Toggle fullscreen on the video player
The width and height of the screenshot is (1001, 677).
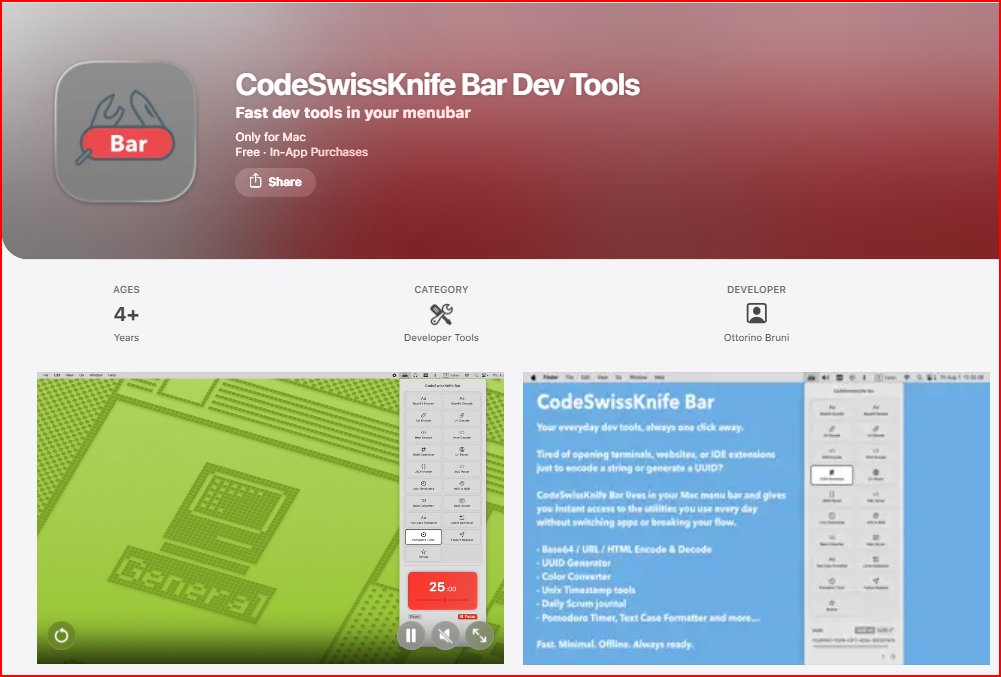[478, 635]
